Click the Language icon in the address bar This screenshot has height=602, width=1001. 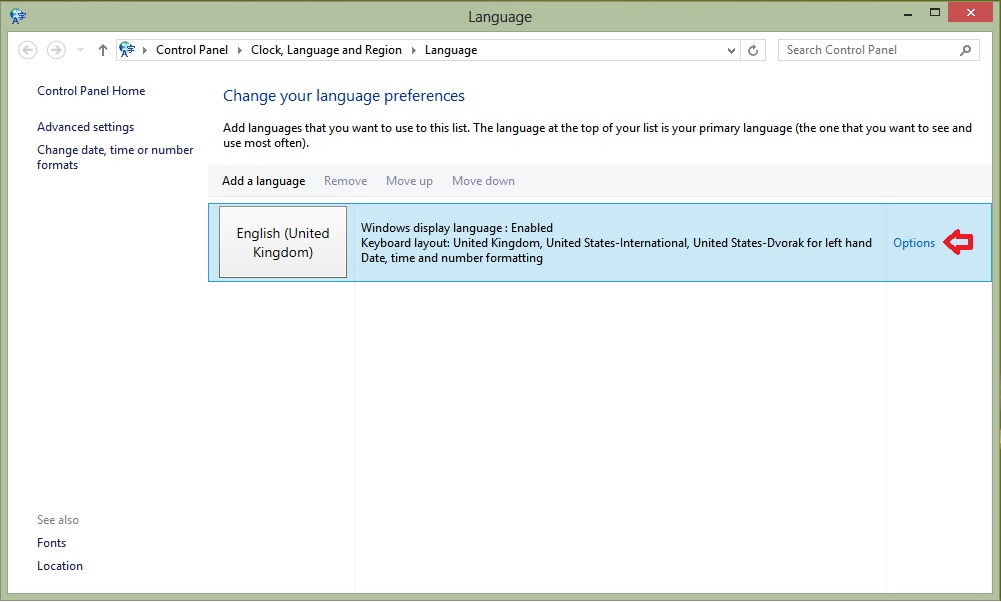point(126,48)
